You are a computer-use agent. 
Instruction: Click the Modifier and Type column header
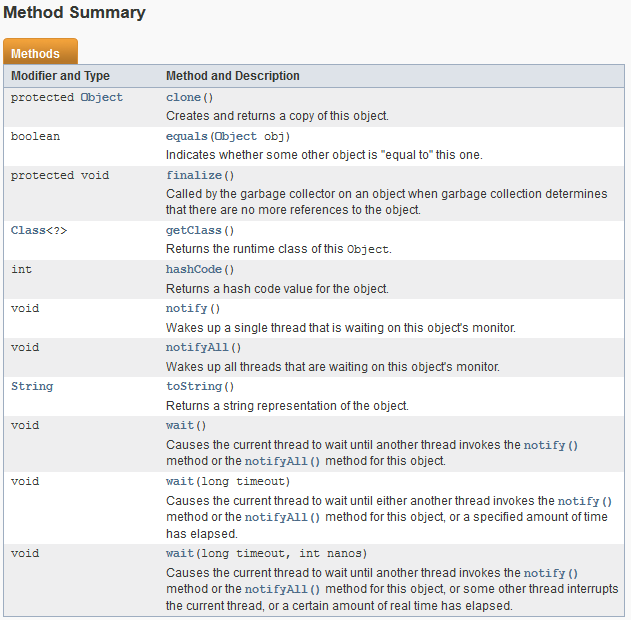[x=60, y=76]
